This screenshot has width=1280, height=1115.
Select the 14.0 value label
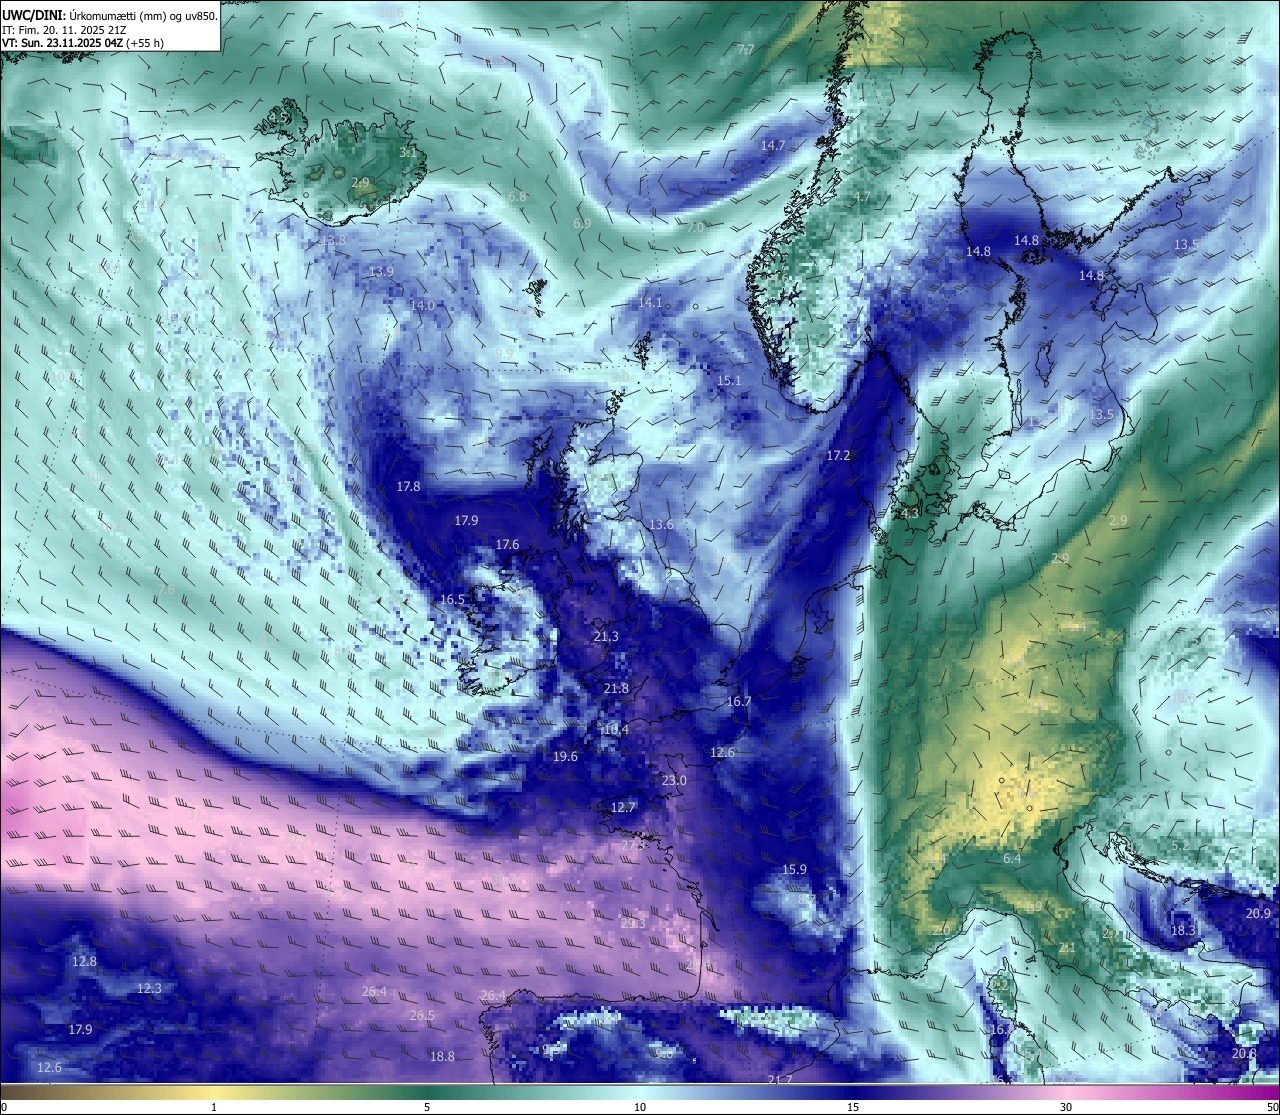[x=422, y=306]
